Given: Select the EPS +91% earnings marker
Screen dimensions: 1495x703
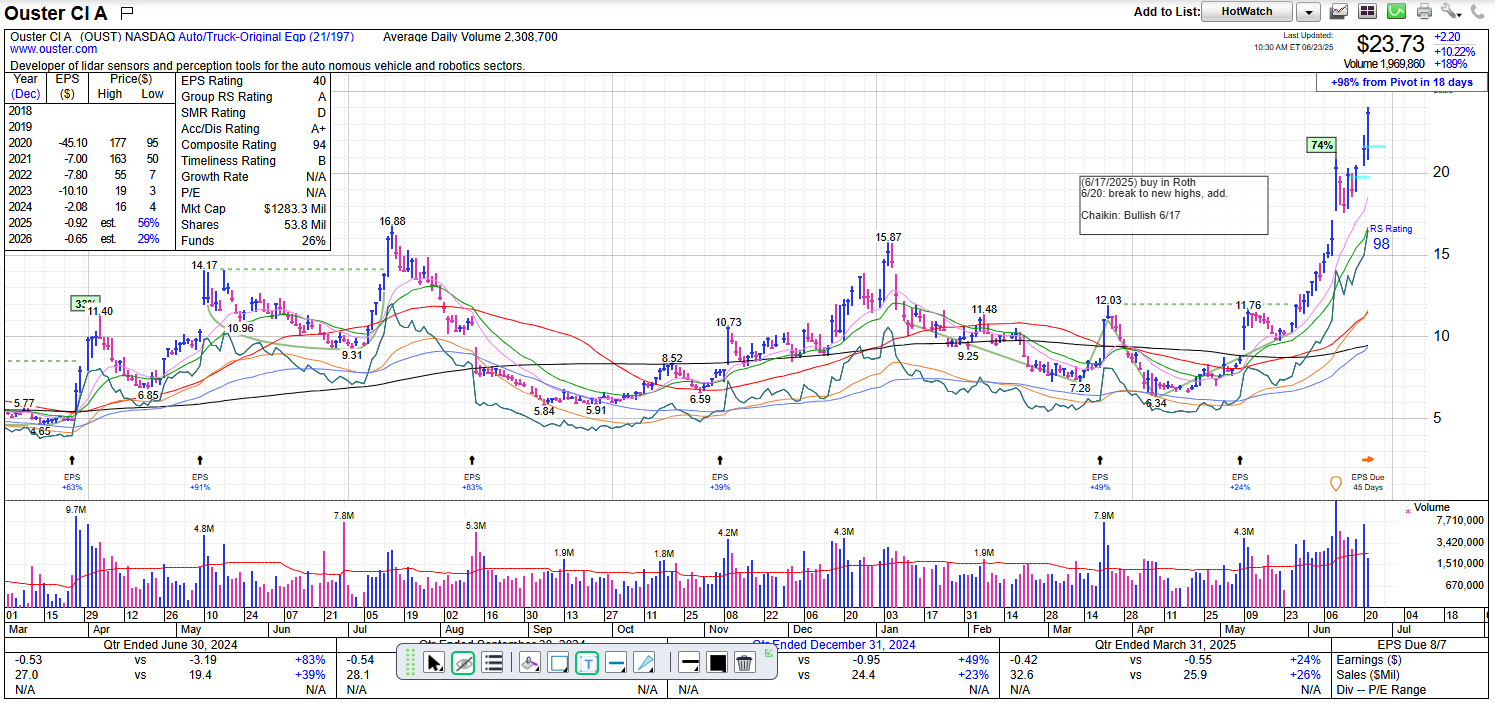Looking at the screenshot, I should tap(200, 472).
